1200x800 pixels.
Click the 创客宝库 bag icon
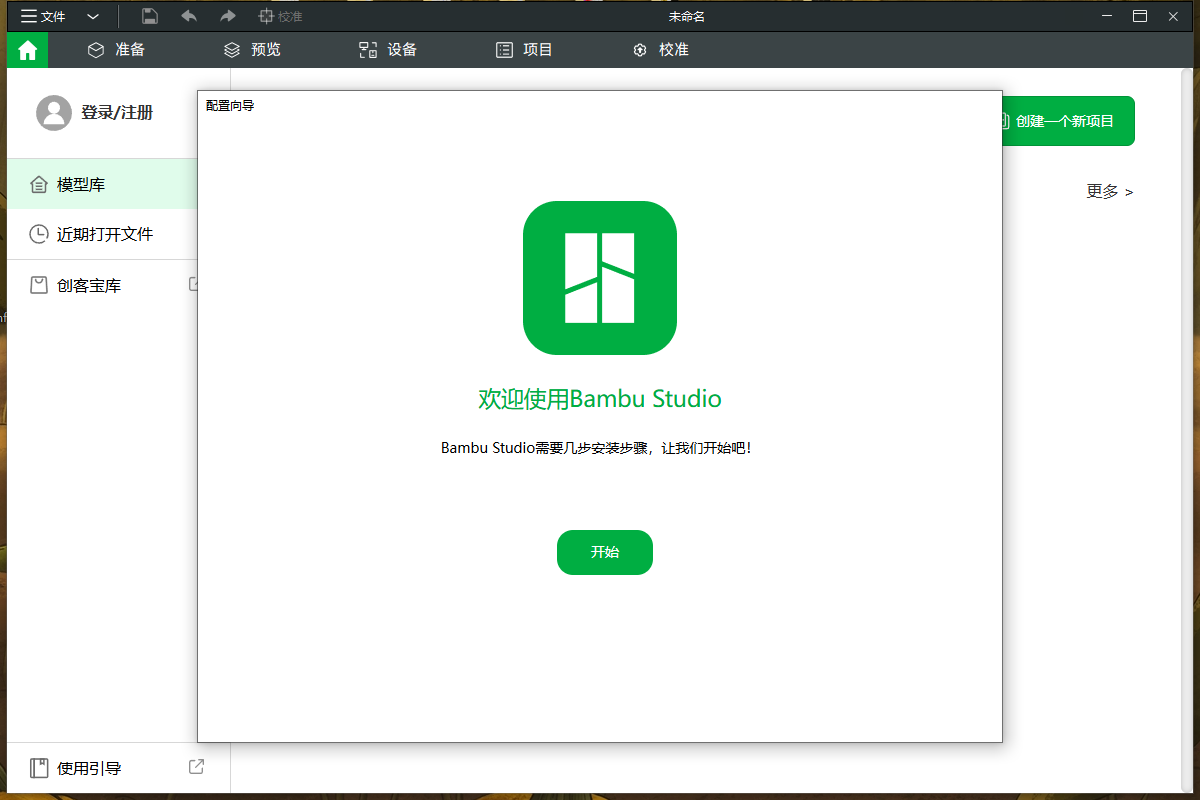tap(39, 285)
